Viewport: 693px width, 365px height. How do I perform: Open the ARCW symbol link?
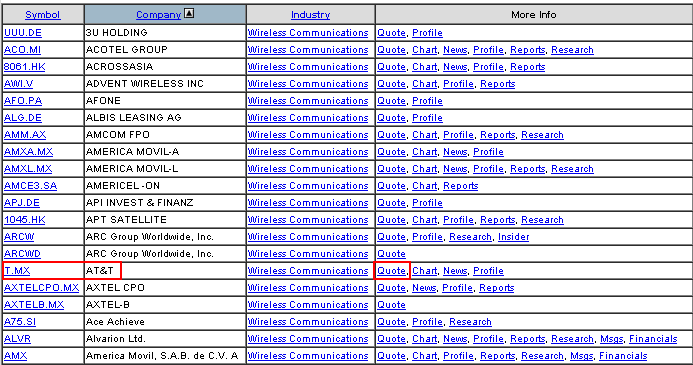(x=19, y=237)
